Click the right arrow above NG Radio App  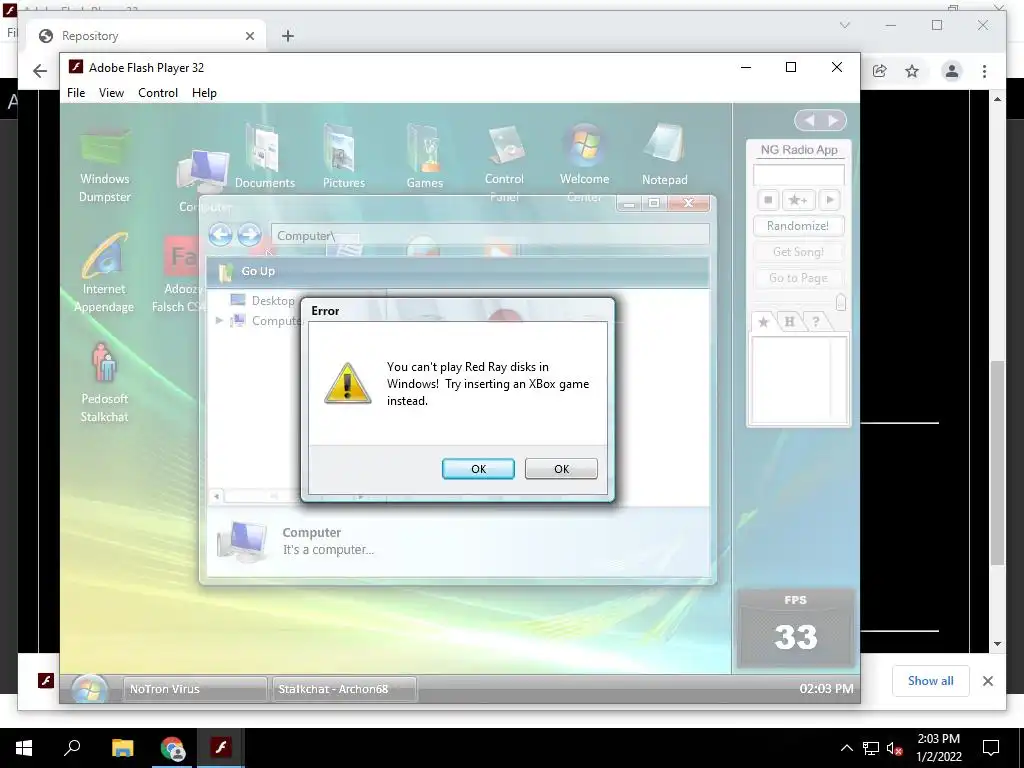833,120
